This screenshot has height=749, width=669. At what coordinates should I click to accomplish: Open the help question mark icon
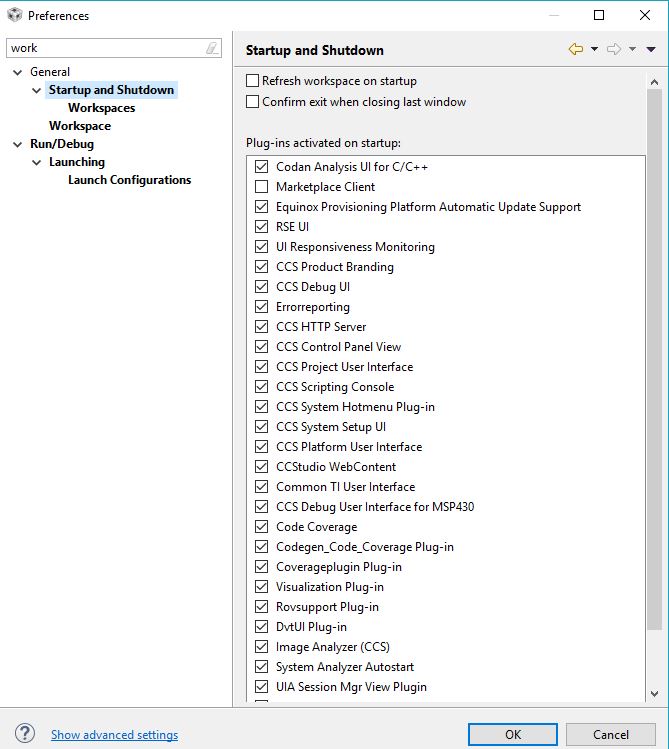click(x=25, y=733)
